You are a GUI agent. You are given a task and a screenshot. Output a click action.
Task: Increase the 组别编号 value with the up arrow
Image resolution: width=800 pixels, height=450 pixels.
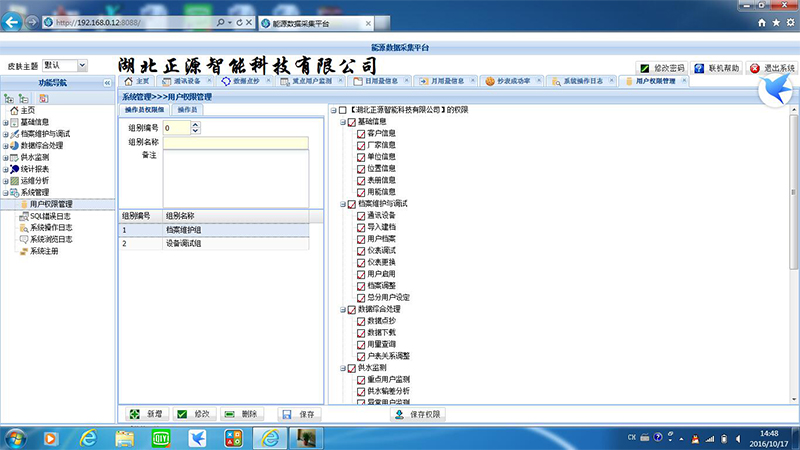(195, 124)
